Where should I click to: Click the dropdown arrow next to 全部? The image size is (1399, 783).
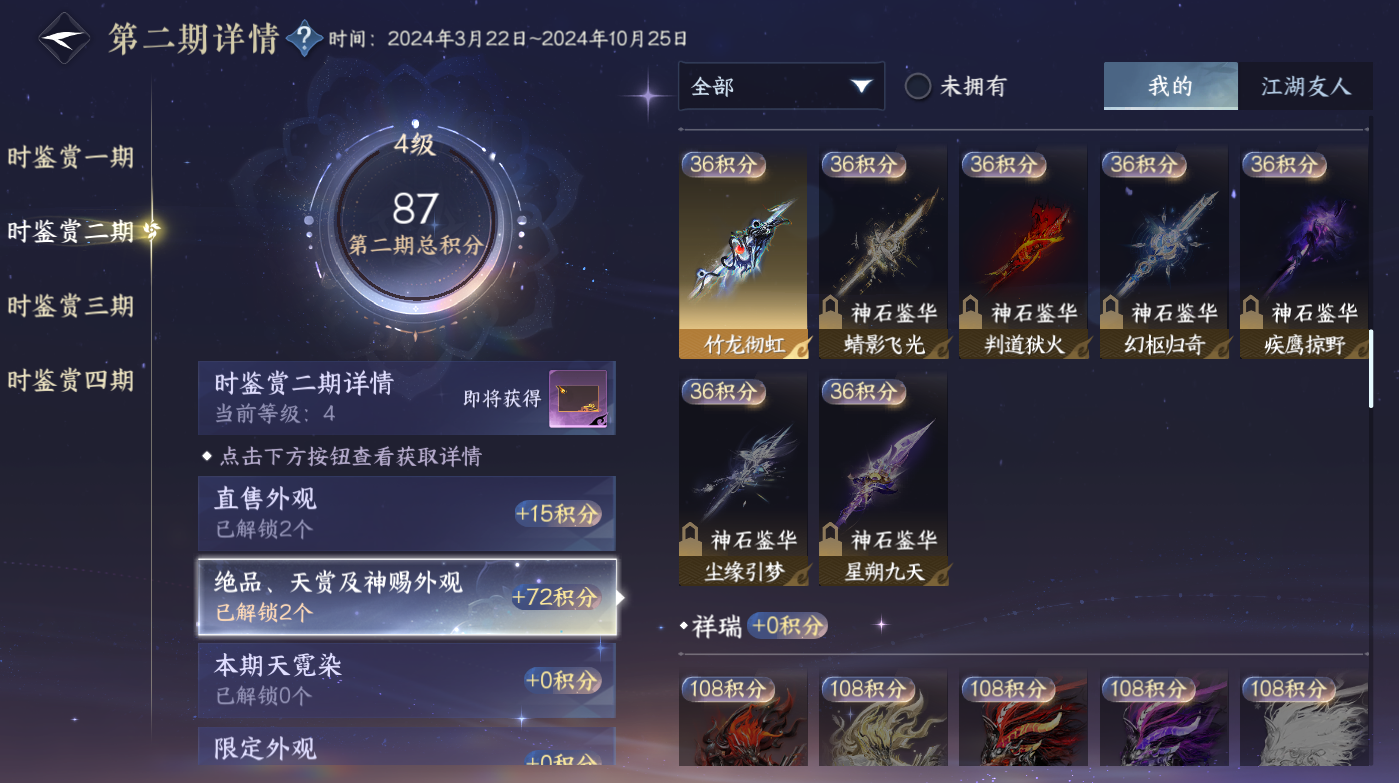tap(861, 87)
